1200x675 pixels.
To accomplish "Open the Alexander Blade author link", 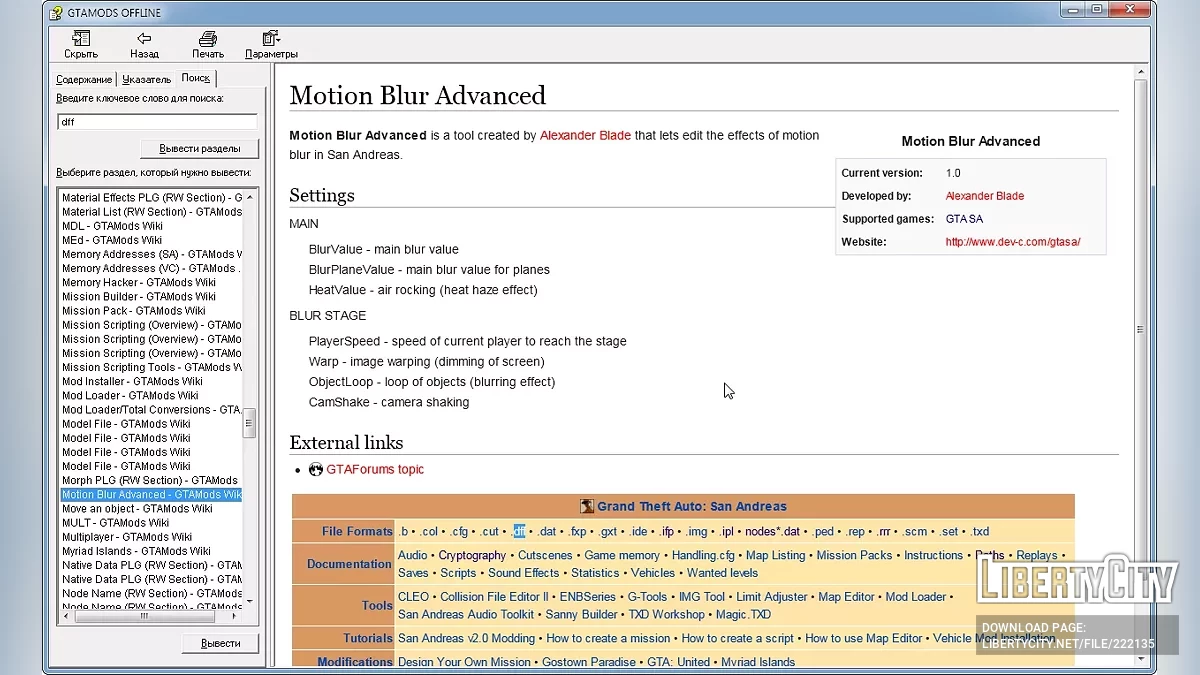I will click(585, 135).
